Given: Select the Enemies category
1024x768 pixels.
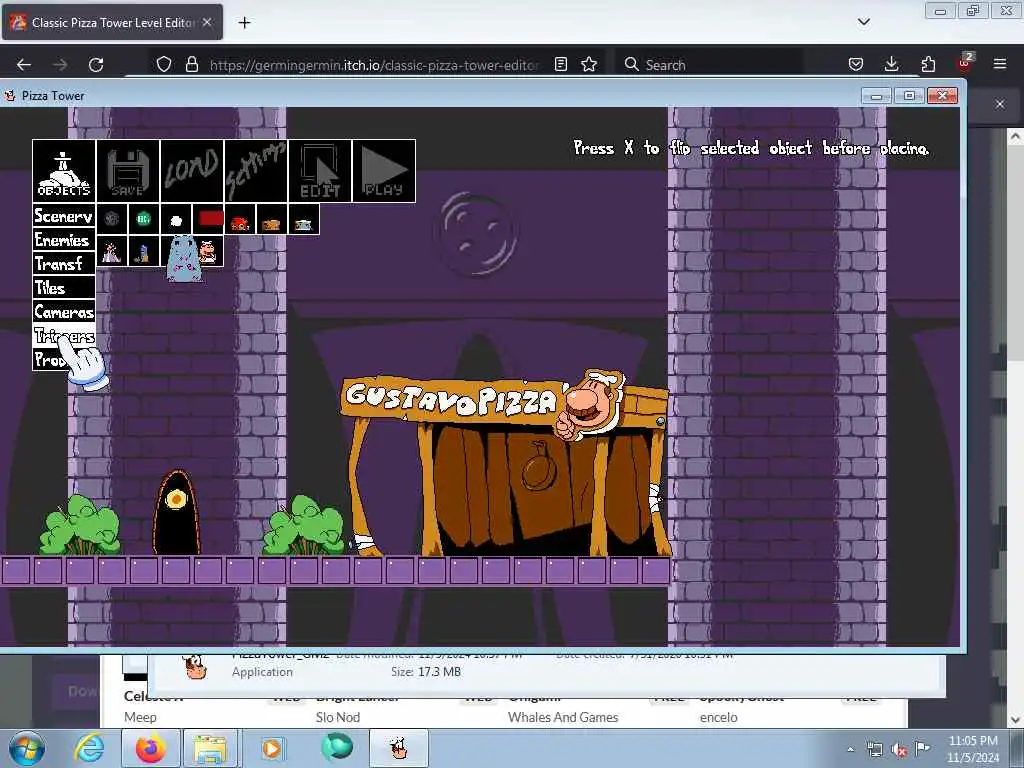Looking at the screenshot, I should pos(64,240).
